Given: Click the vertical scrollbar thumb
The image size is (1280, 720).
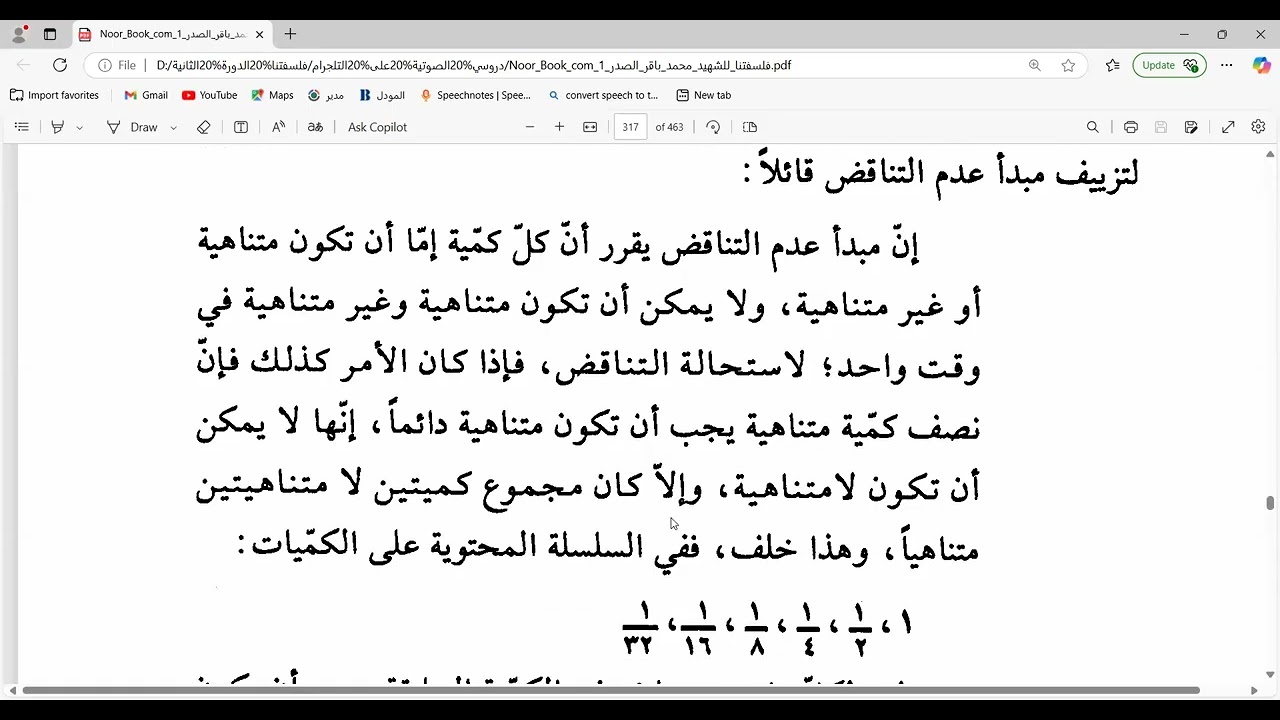Looking at the screenshot, I should point(1270,503).
